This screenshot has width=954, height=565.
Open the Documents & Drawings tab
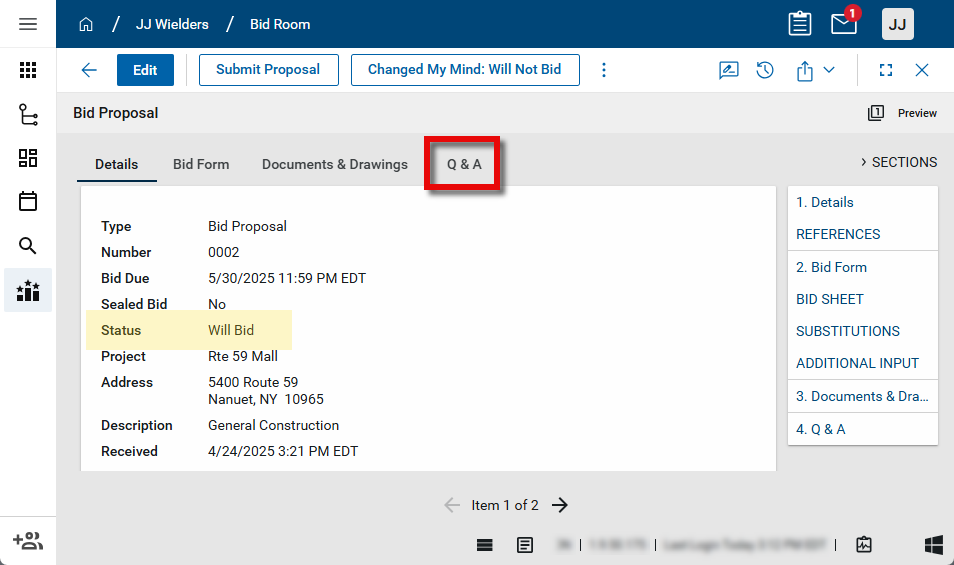tap(335, 164)
